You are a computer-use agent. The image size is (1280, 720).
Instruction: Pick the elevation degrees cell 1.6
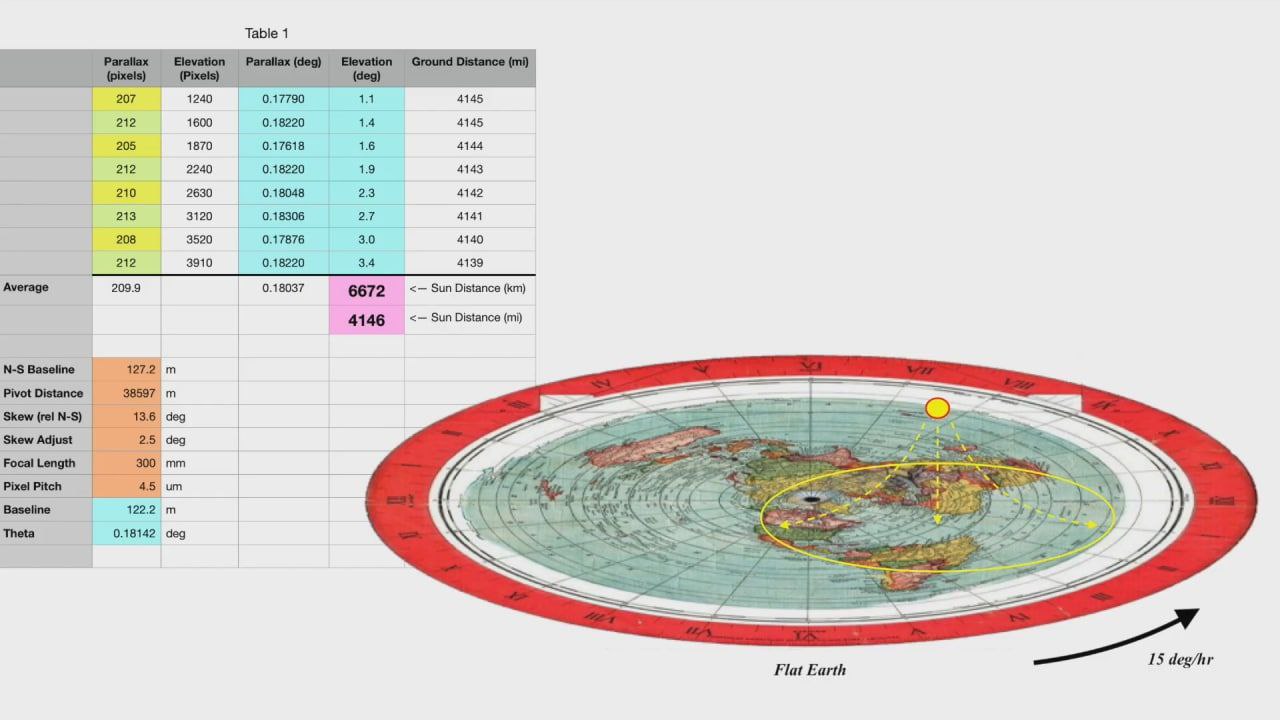coord(367,146)
